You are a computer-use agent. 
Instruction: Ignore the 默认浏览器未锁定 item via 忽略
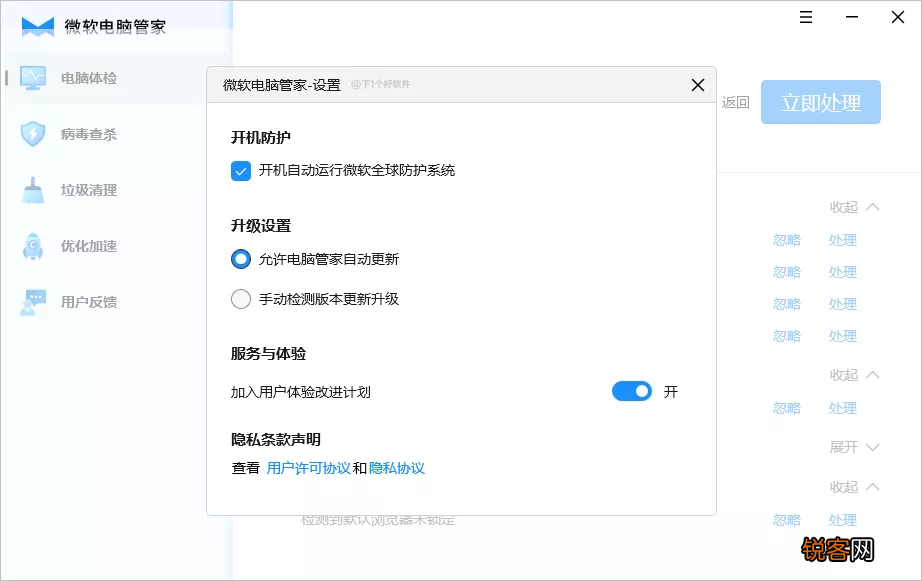pyautogui.click(x=786, y=519)
